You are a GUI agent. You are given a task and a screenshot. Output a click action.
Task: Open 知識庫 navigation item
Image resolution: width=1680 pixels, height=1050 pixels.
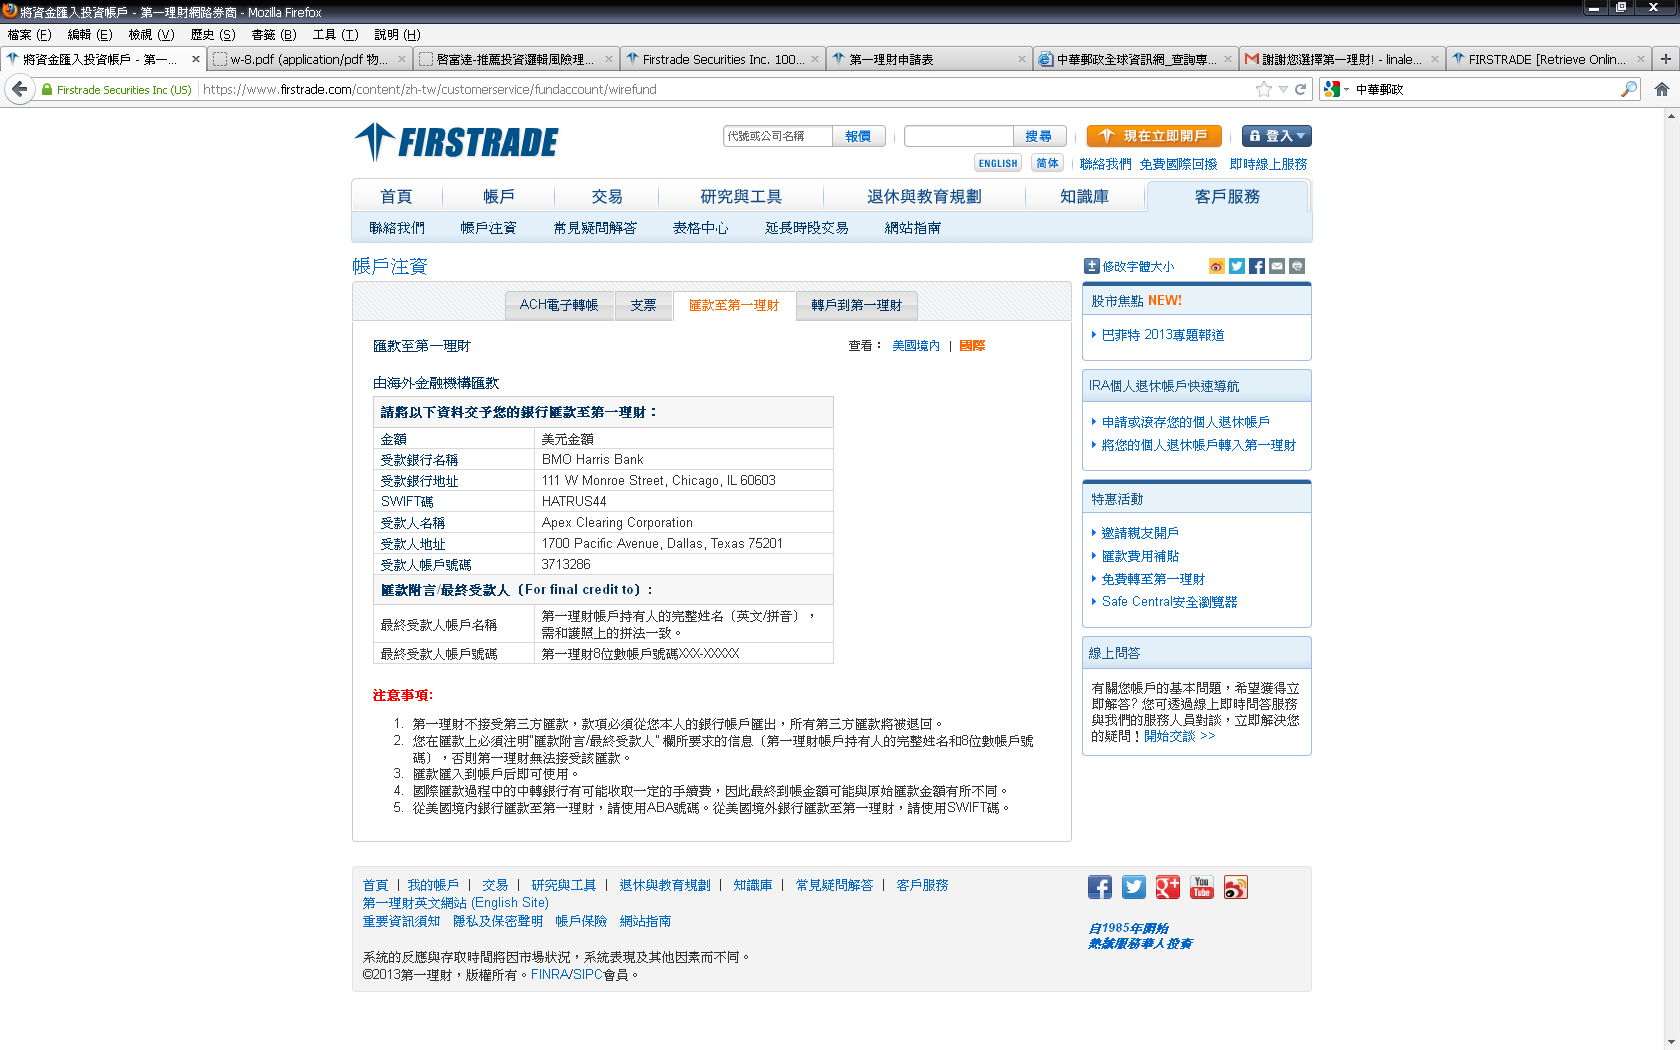click(1085, 197)
